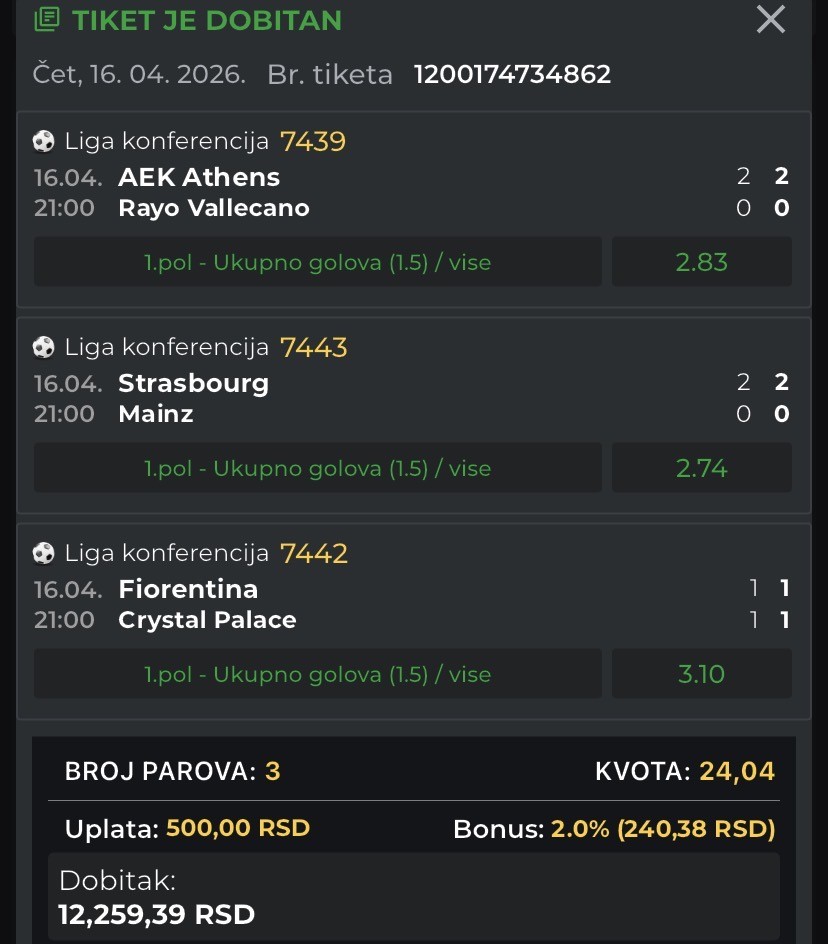The height and width of the screenshot is (944, 828).
Task: Click the soccer ball icon for match 7443
Action: (44, 348)
